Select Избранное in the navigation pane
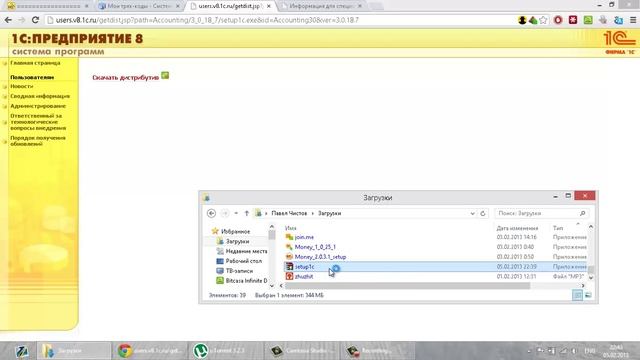Viewport: 640px width, 360px height. 236,231
